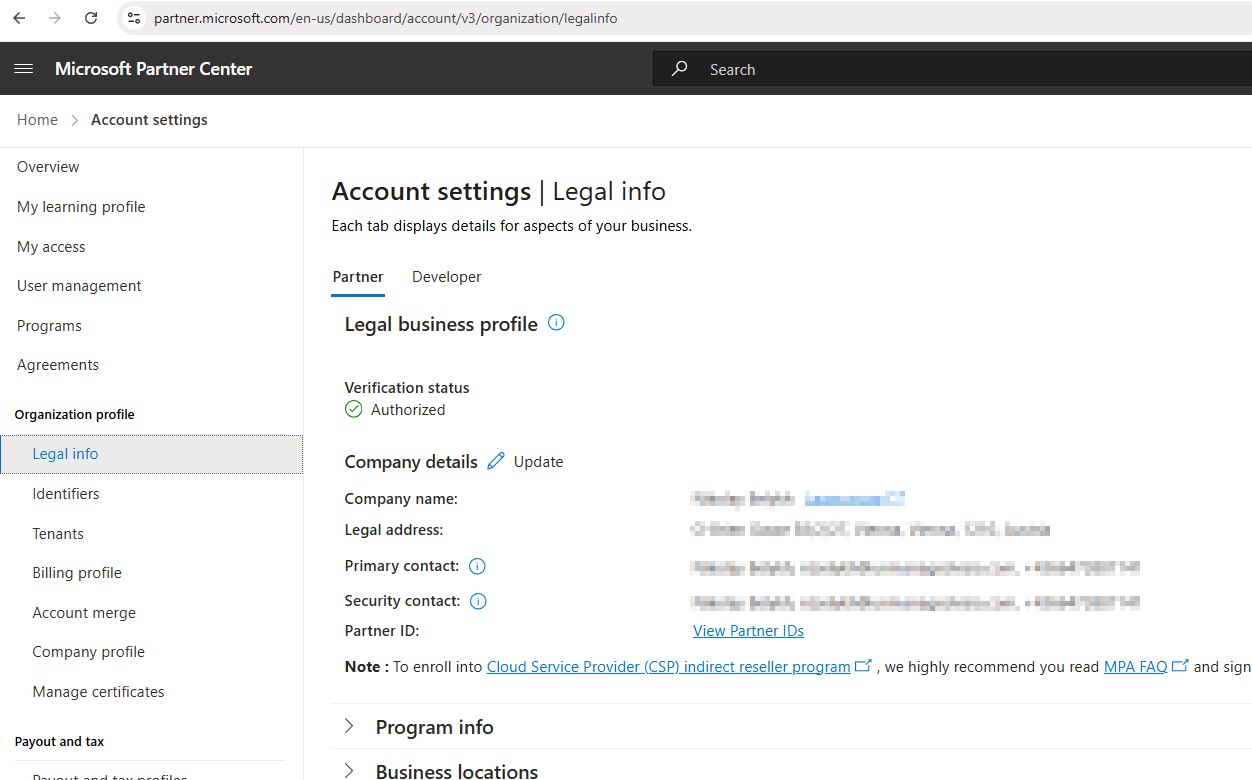Click the Legal address label
The image size is (1252, 780).
click(x=394, y=530)
